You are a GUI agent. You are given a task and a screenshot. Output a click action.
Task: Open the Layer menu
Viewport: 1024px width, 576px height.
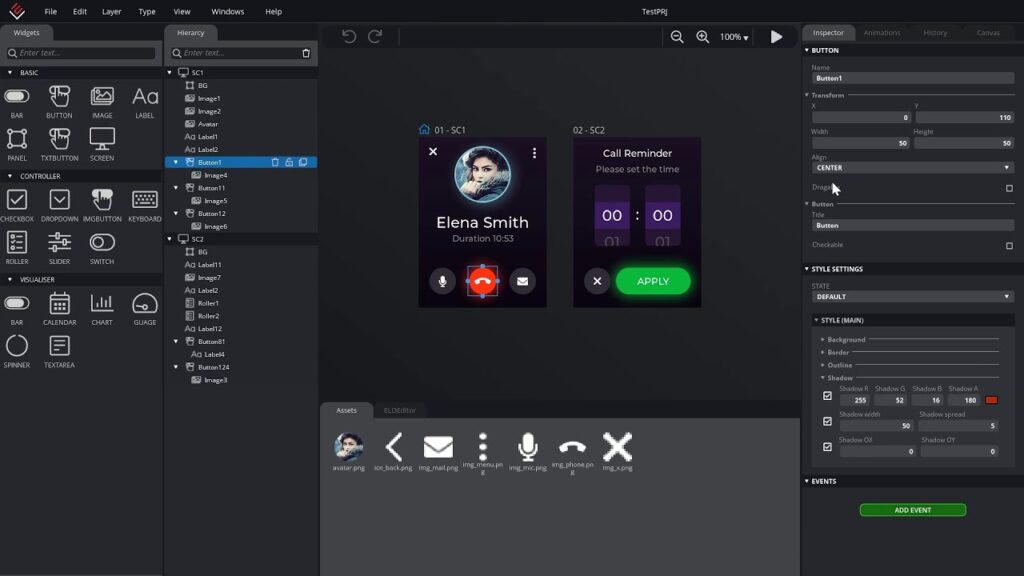click(112, 12)
